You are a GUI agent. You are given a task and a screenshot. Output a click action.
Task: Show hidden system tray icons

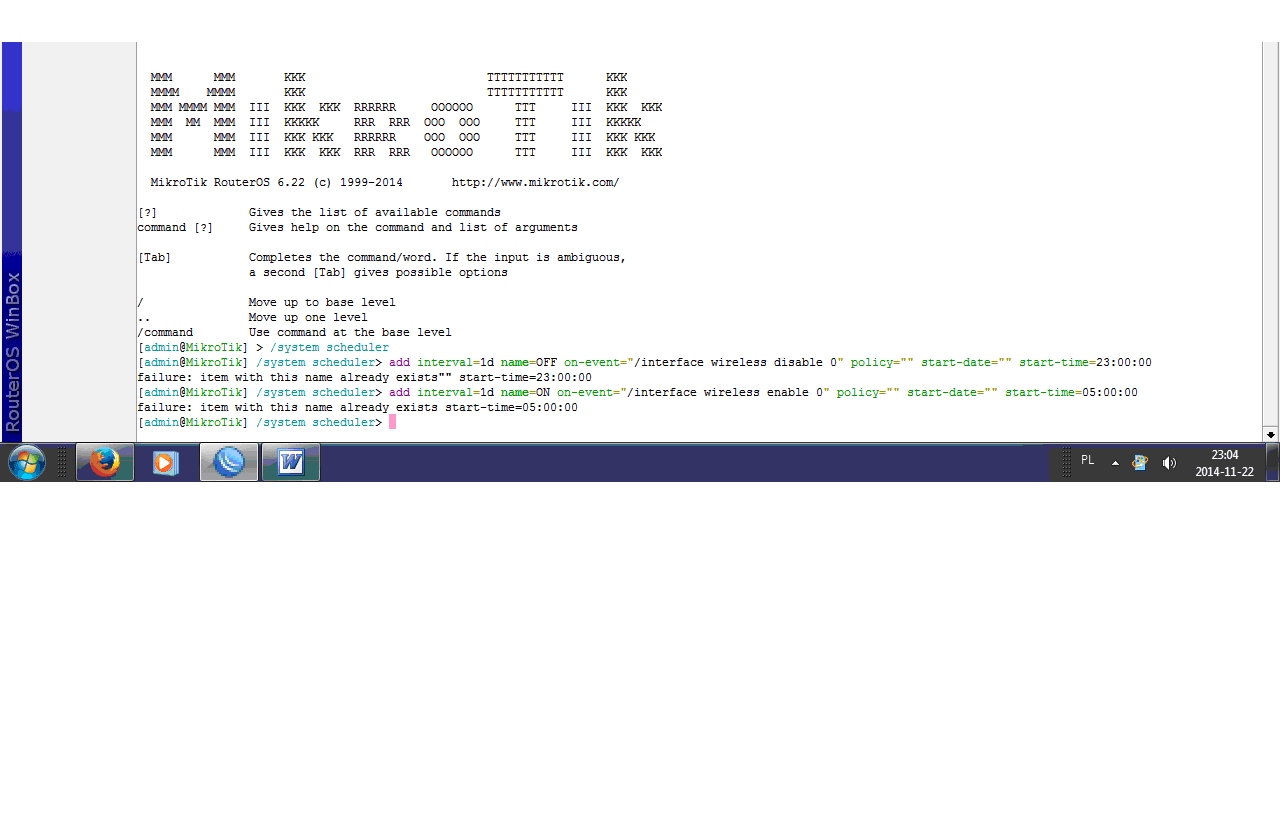point(1115,463)
